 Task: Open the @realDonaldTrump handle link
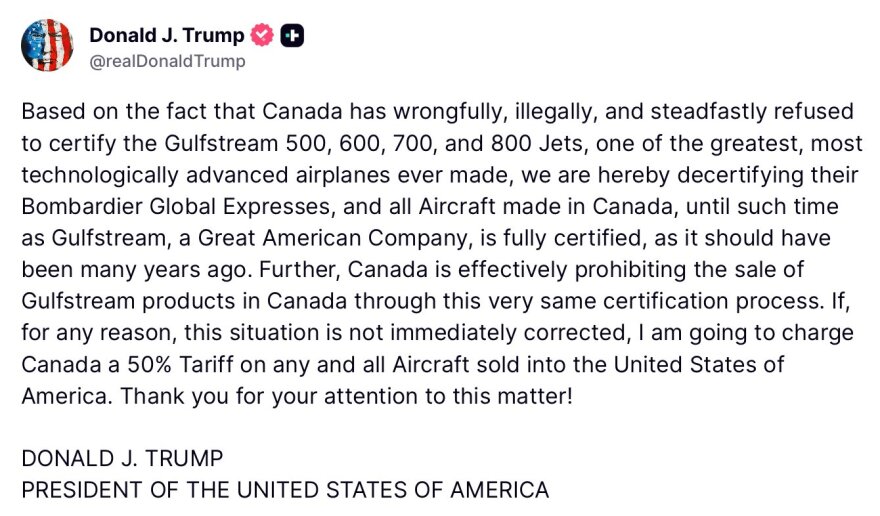point(167,61)
